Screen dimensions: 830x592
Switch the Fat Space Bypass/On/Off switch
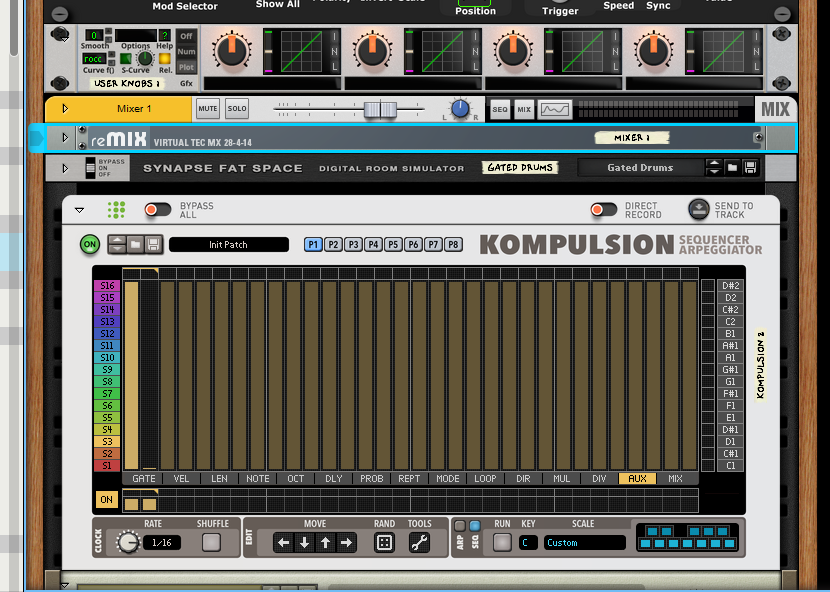point(91,168)
